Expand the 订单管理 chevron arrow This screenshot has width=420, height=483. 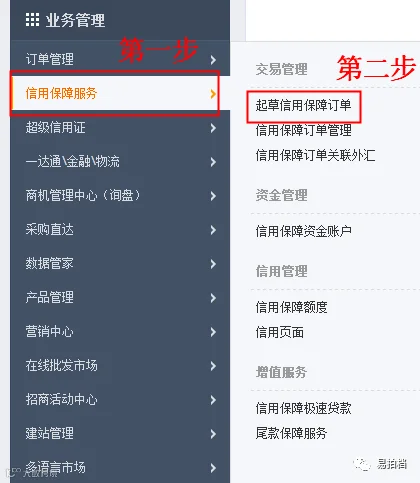[x=213, y=60]
